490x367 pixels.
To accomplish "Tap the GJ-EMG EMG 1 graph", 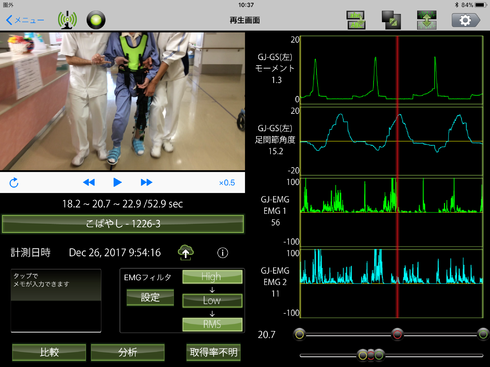I will (x=392, y=212).
